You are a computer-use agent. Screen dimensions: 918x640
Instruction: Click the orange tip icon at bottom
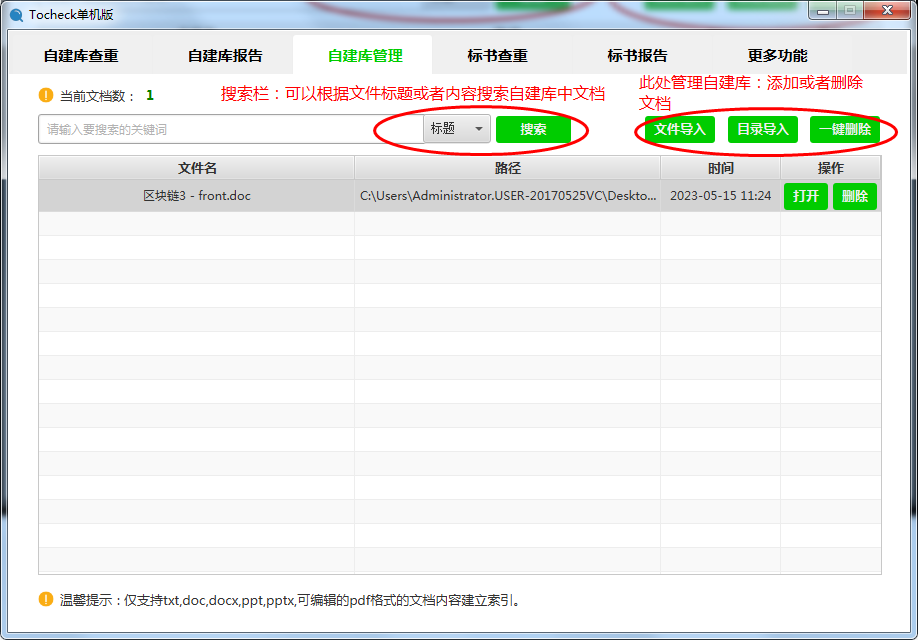click(x=46, y=600)
